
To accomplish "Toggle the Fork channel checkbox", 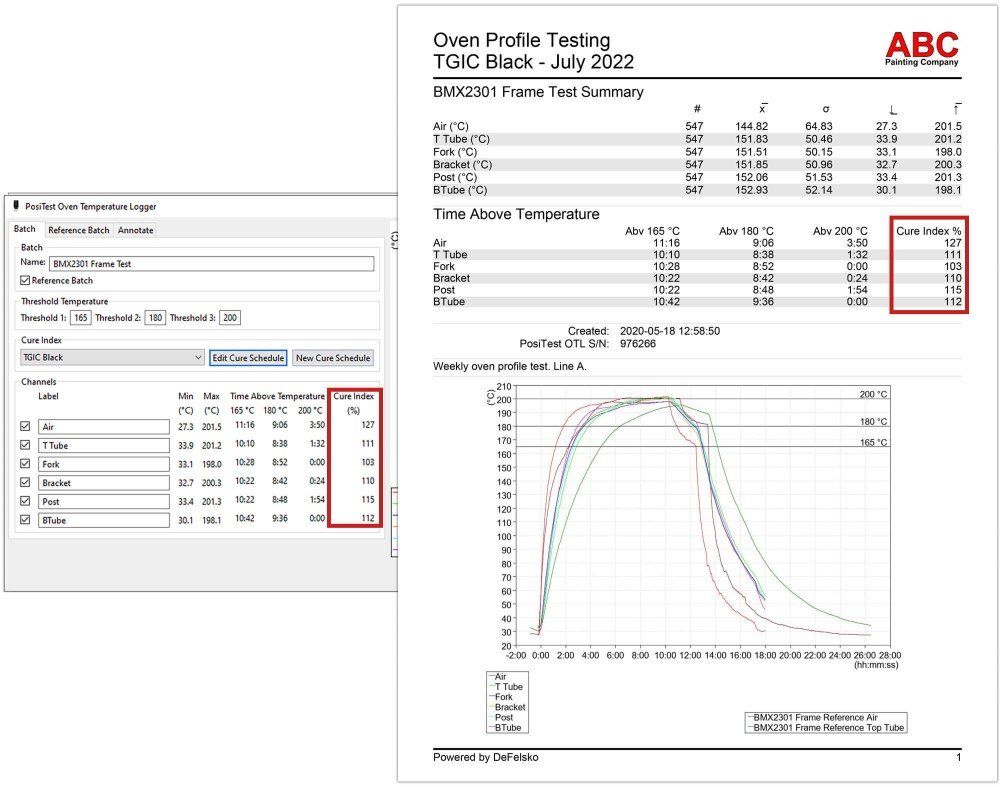I will tap(25, 464).
